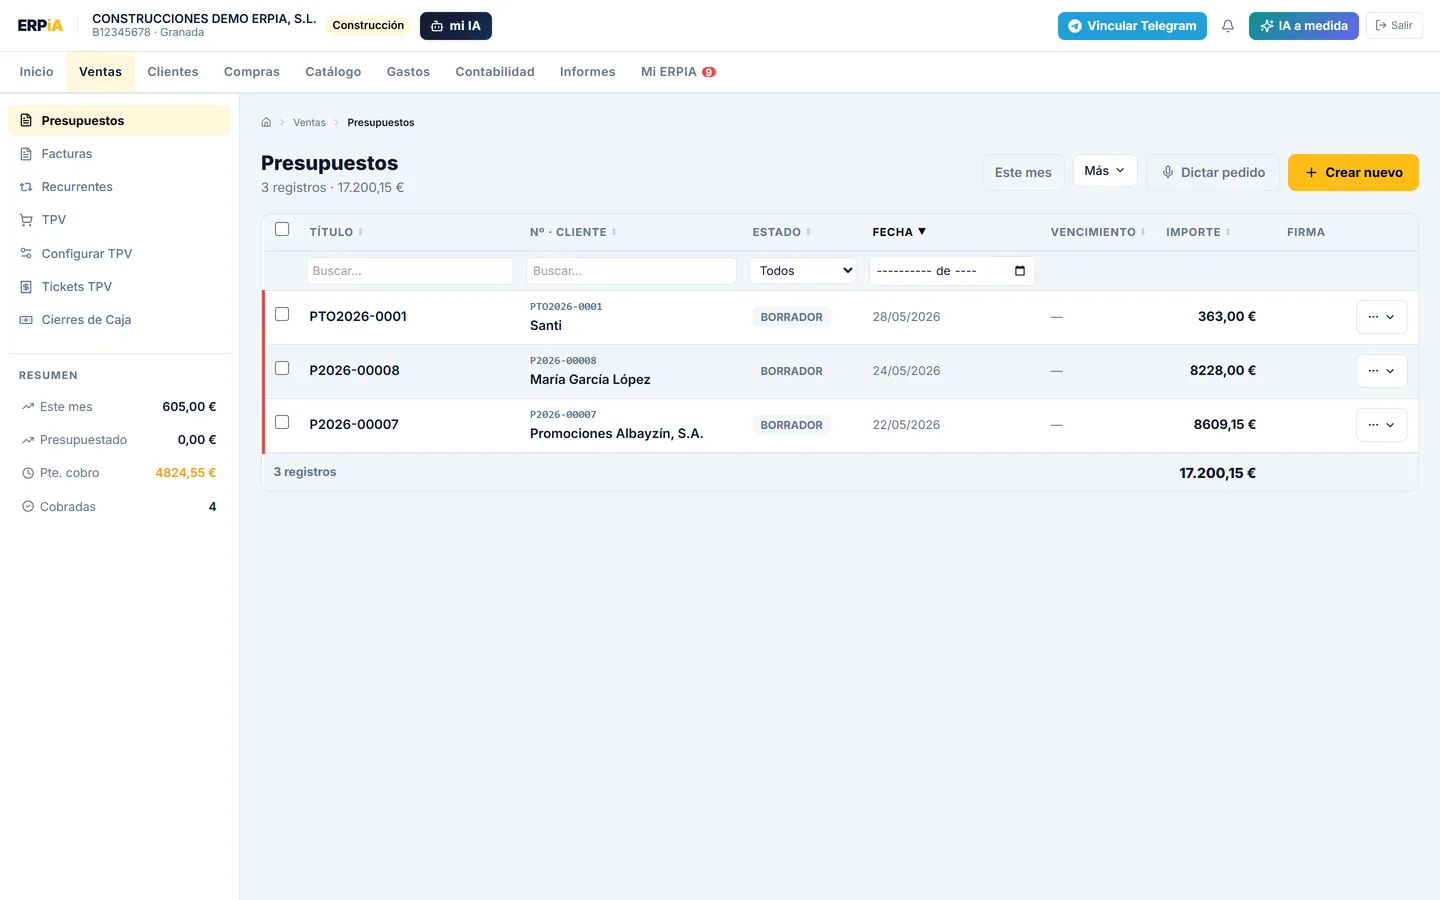Click the Pte. cobro clock icon
This screenshot has width=1440, height=900.
(28, 473)
